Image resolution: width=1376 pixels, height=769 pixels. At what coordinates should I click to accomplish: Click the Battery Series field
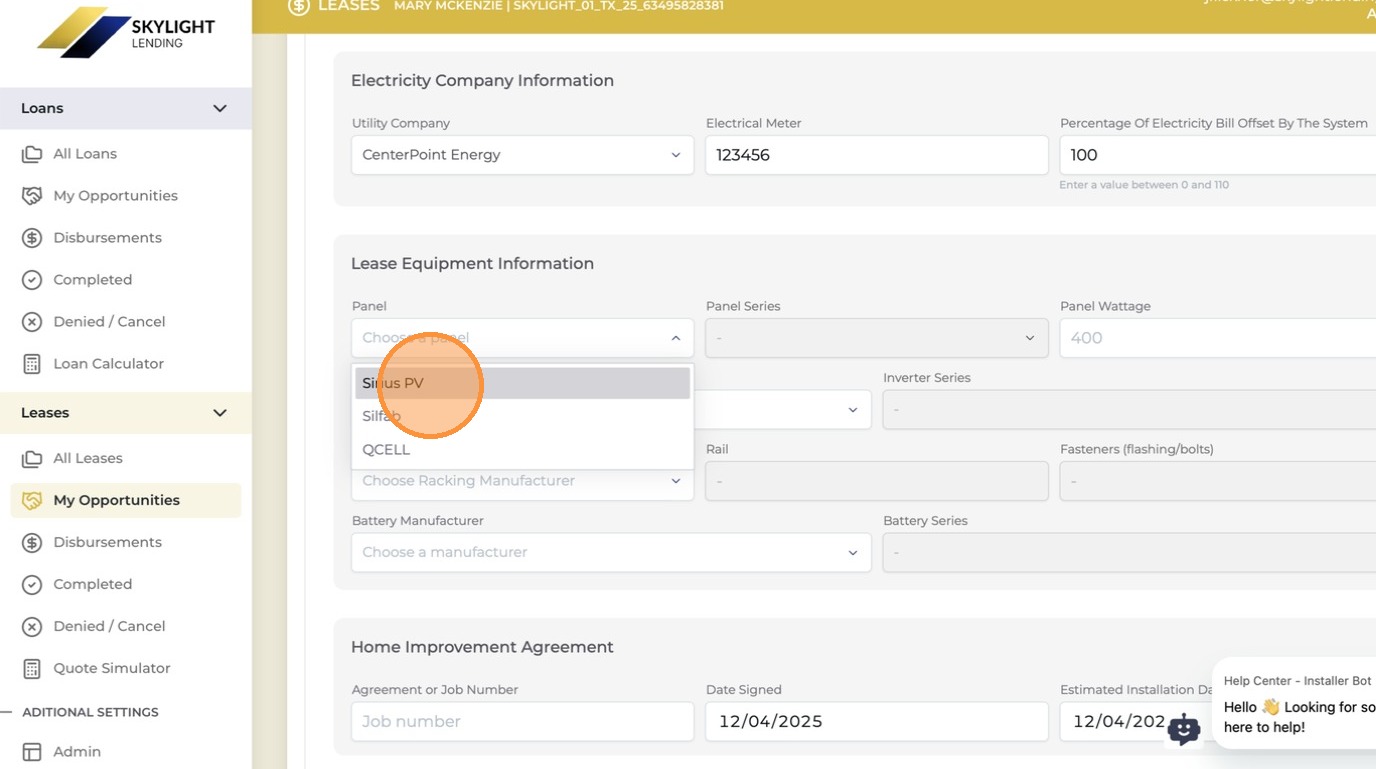(1129, 552)
